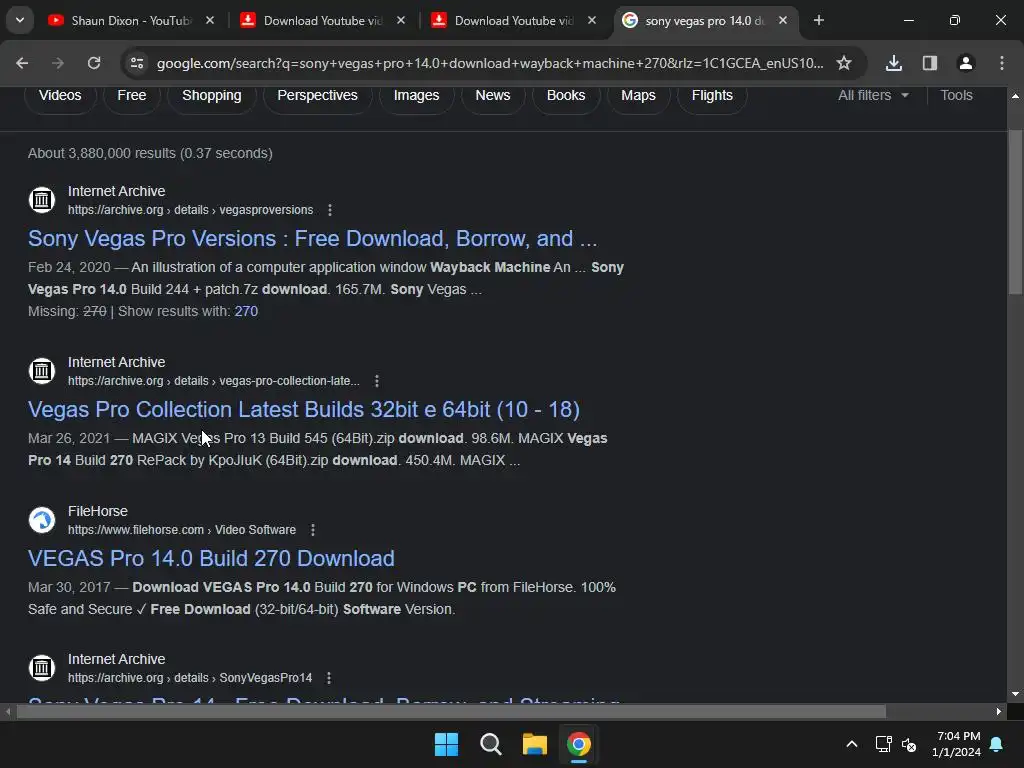Image resolution: width=1024 pixels, height=768 pixels.
Task: Open the tab search dropdown arrow
Action: coord(20,20)
